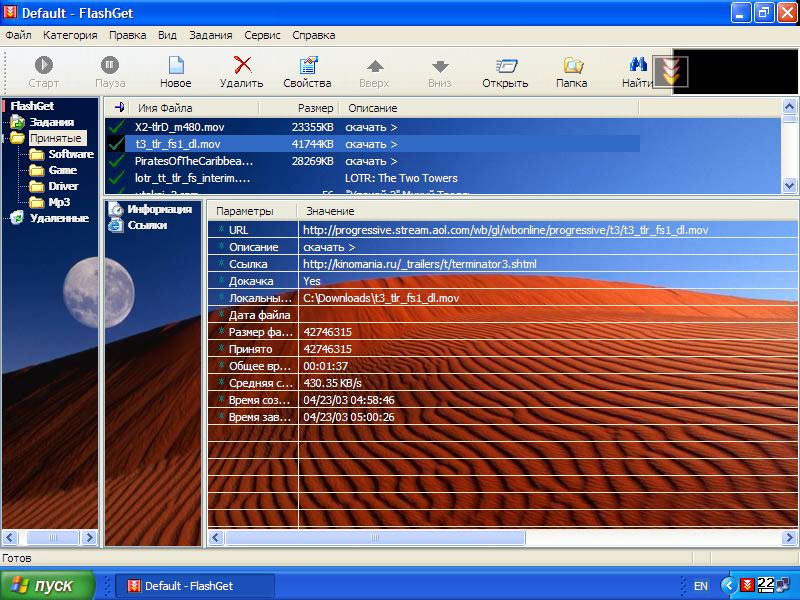The image size is (800, 600).
Task: Select the Удаленные category
Action: [x=59, y=218]
